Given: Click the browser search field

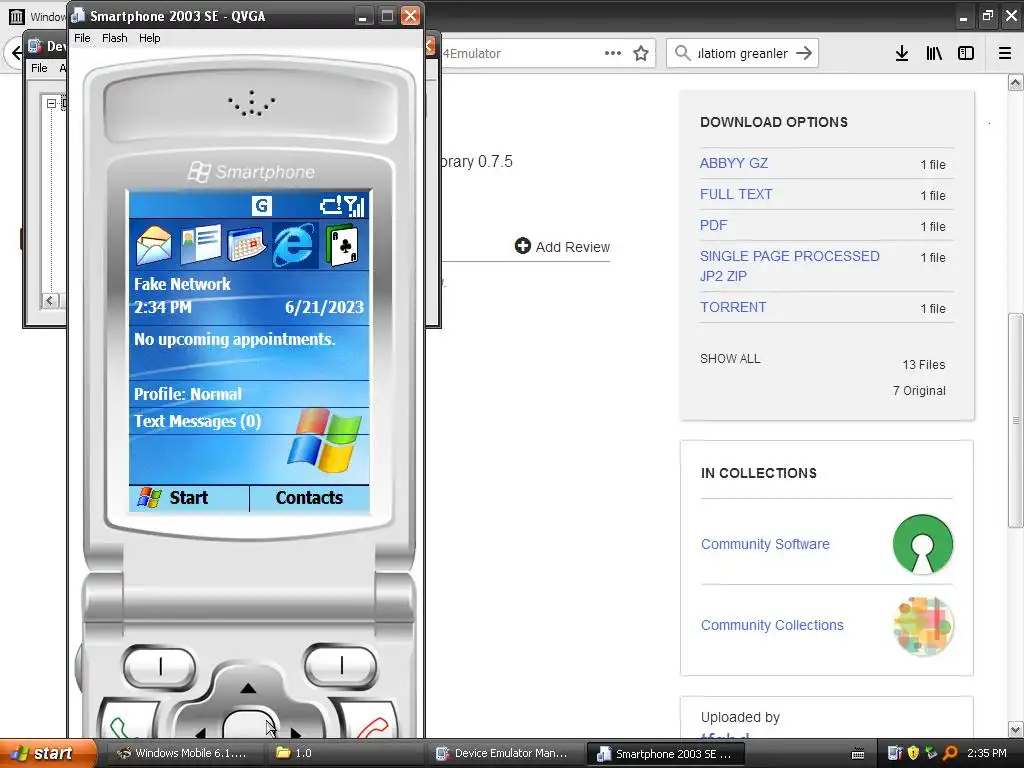Looking at the screenshot, I should [743, 53].
